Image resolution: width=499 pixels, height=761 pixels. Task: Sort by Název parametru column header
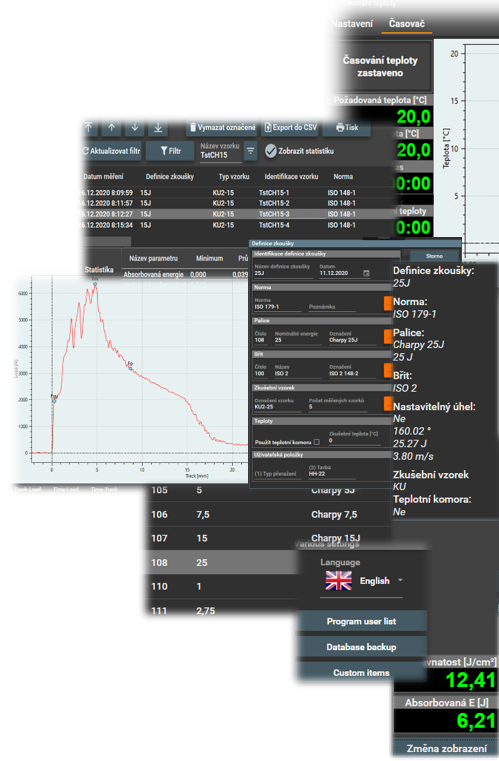(153, 258)
